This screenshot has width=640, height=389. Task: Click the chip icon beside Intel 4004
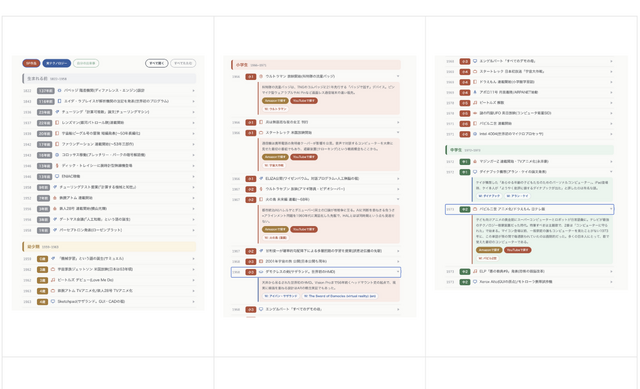coord(475,134)
